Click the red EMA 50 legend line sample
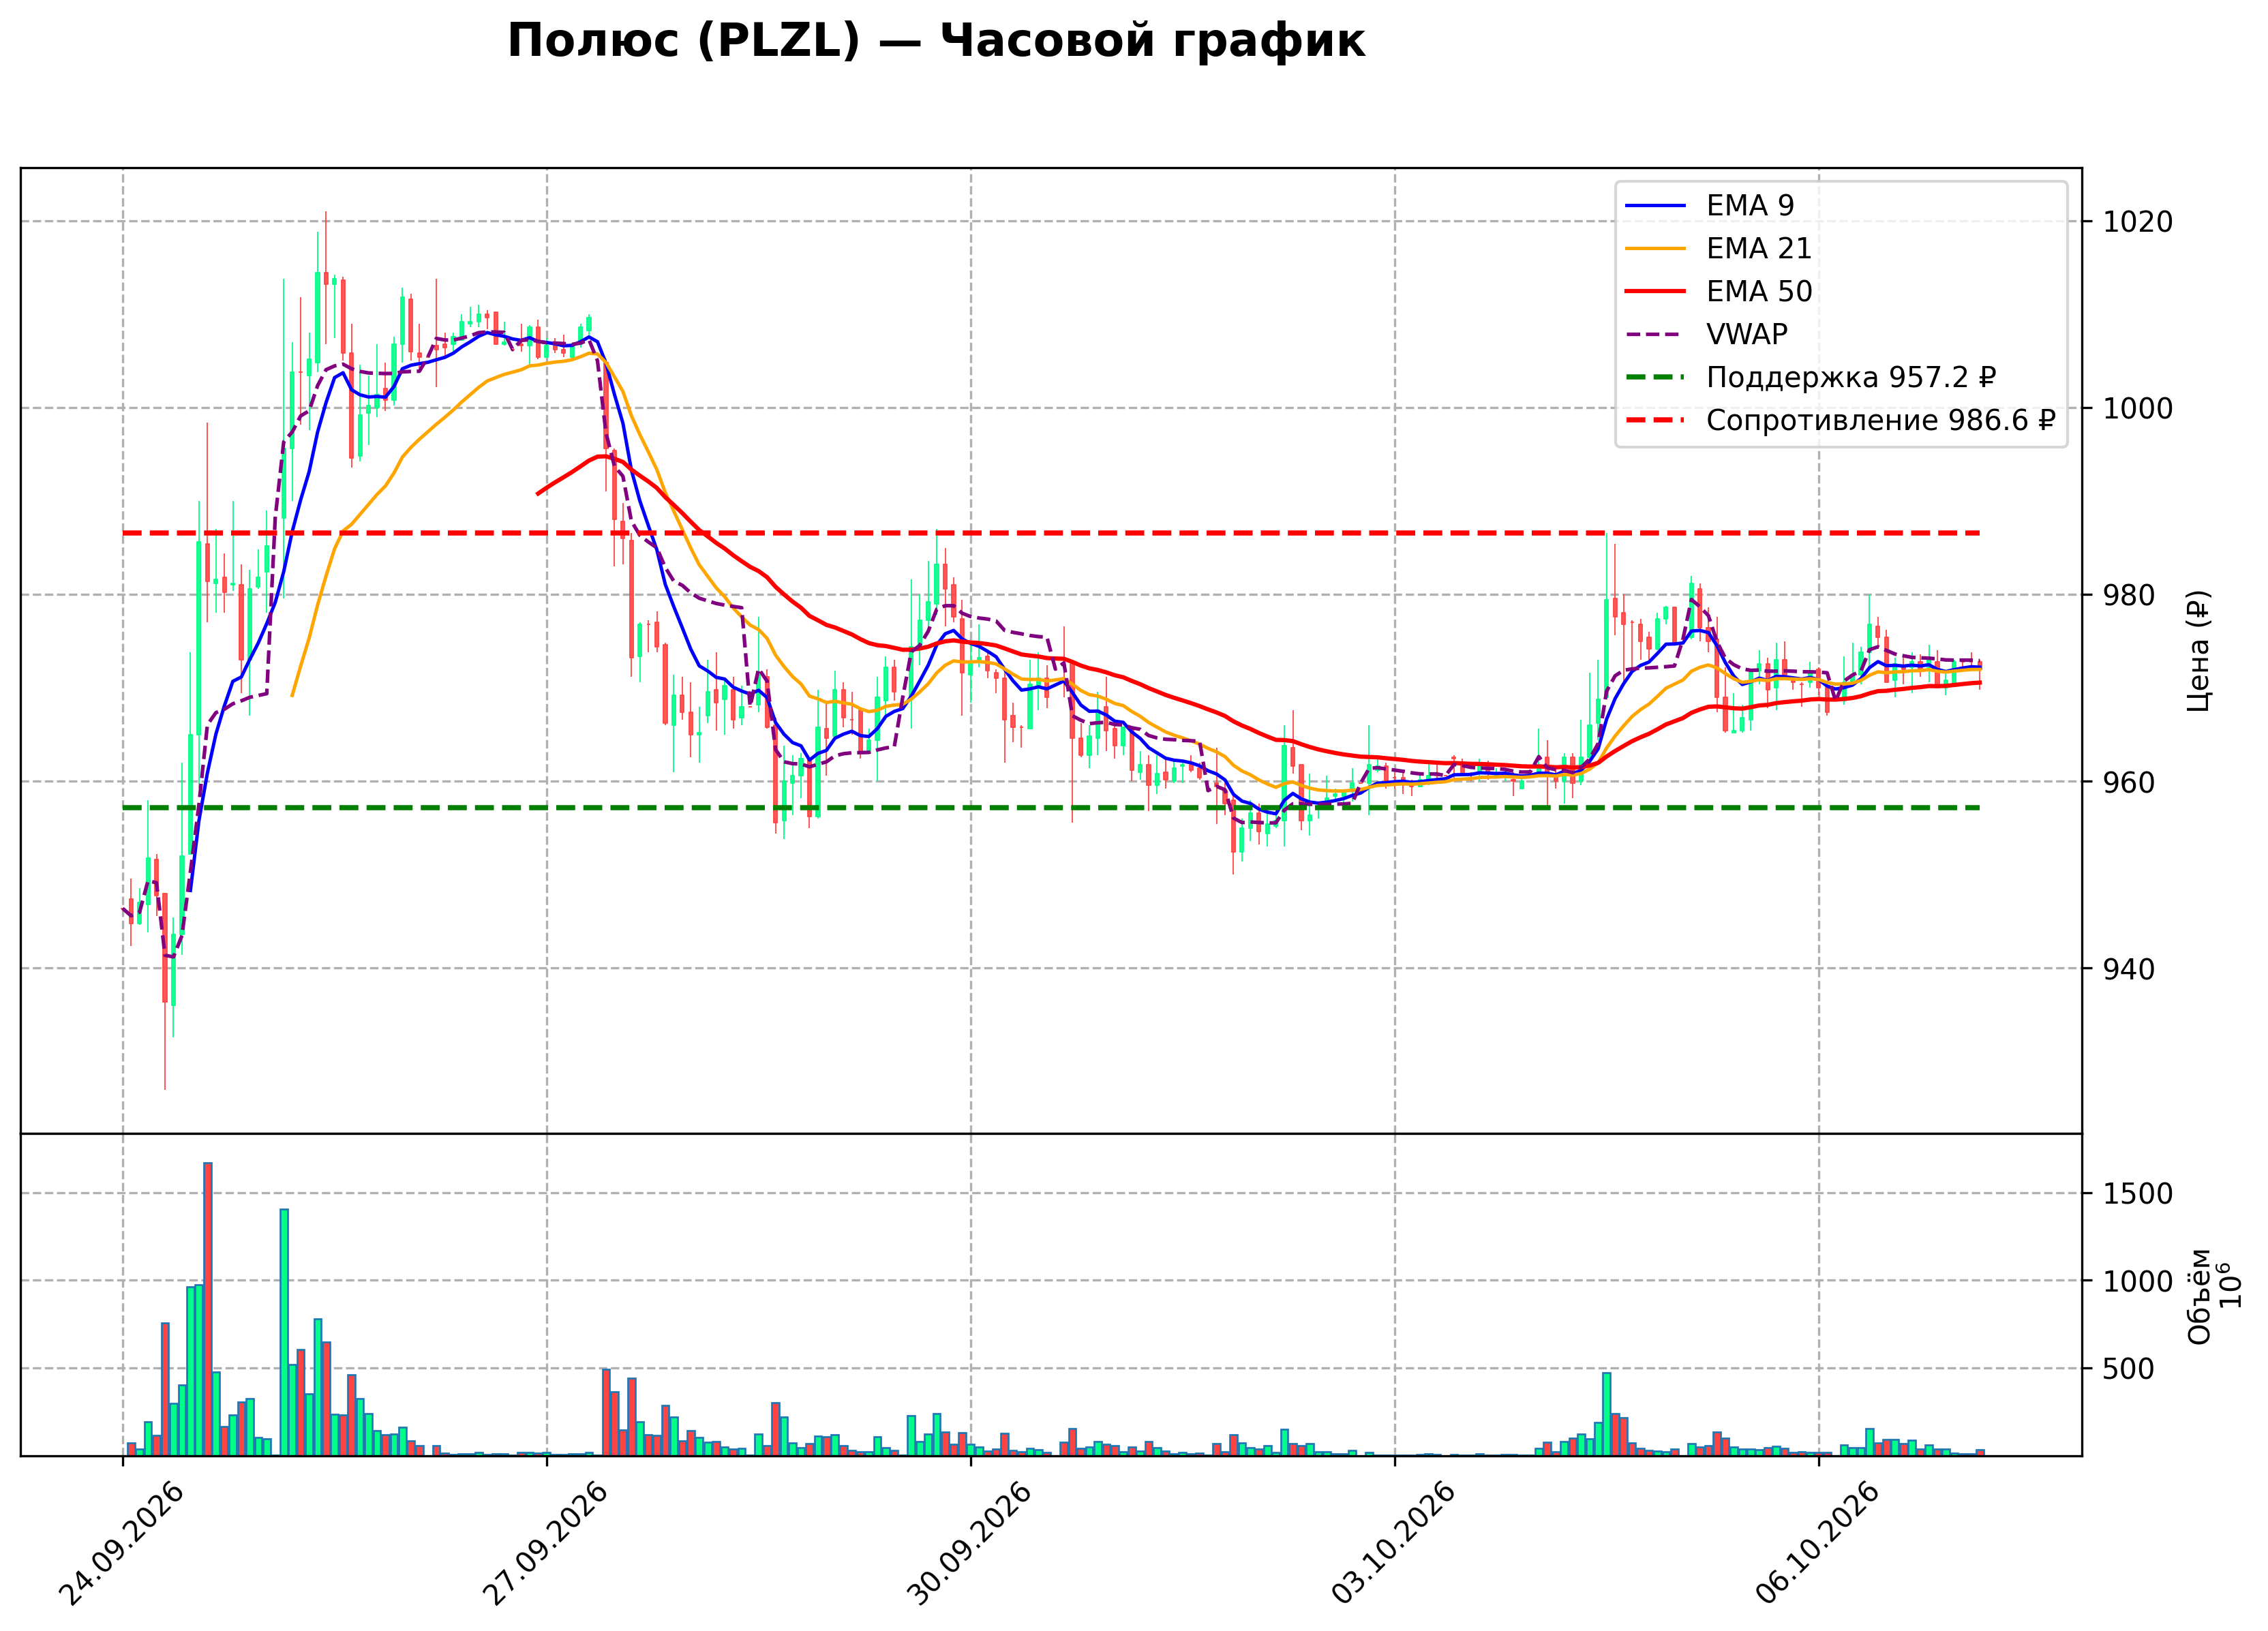Viewport: 2268px width, 1631px height. pyautogui.click(x=1655, y=292)
